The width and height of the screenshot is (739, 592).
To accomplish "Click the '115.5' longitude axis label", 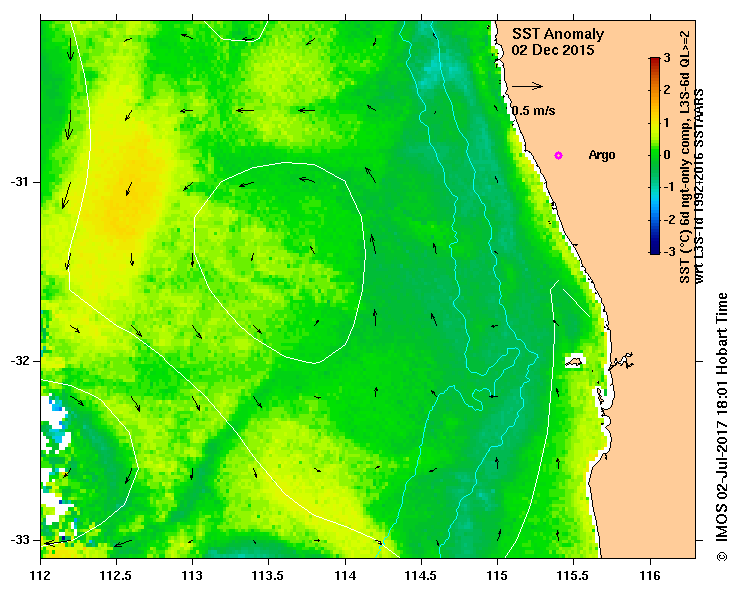I will pyautogui.click(x=574, y=576).
